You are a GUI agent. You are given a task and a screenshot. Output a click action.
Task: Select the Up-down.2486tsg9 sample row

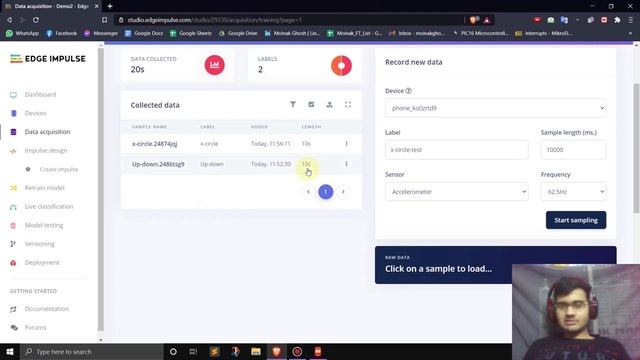click(241, 164)
